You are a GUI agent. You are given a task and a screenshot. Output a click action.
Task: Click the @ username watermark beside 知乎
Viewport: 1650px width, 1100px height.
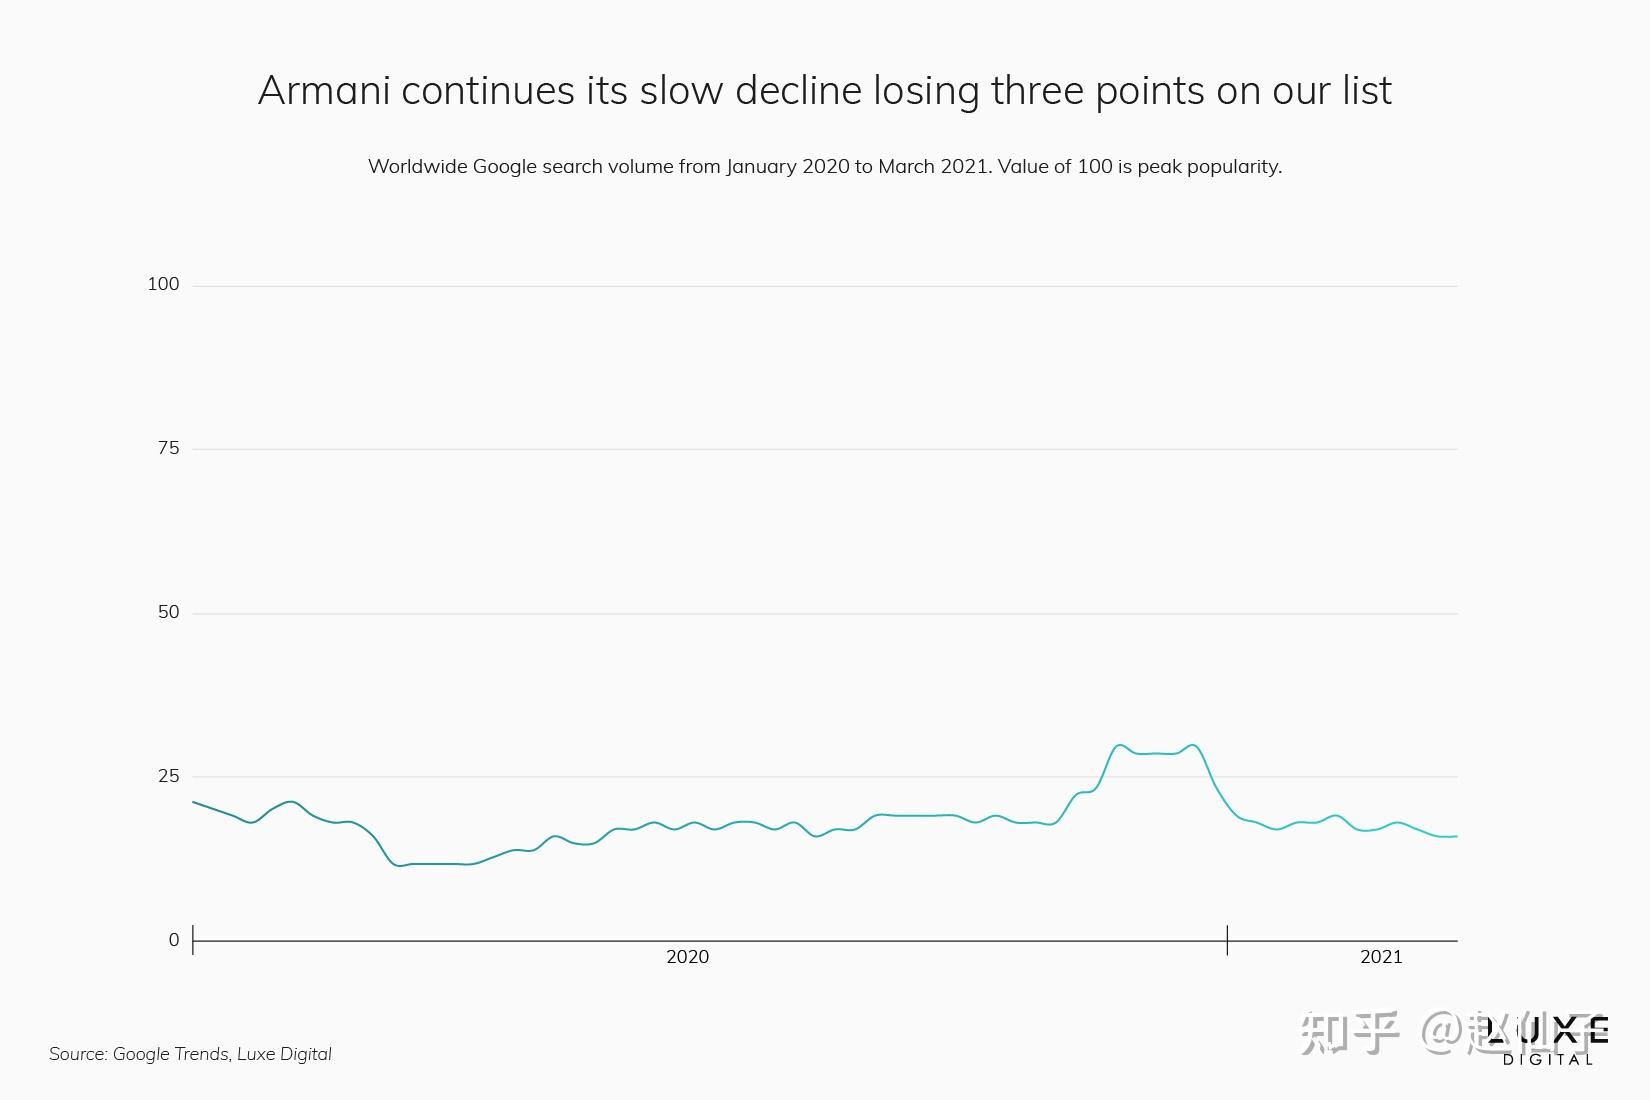tap(1470, 1033)
